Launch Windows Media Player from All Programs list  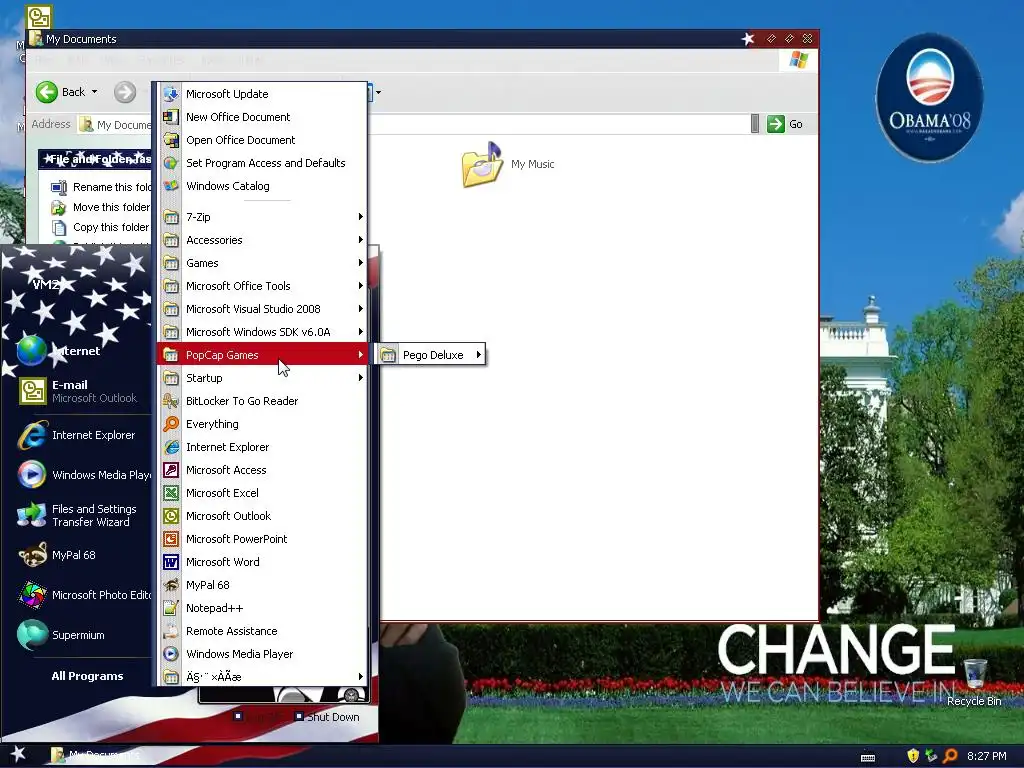pos(261,654)
